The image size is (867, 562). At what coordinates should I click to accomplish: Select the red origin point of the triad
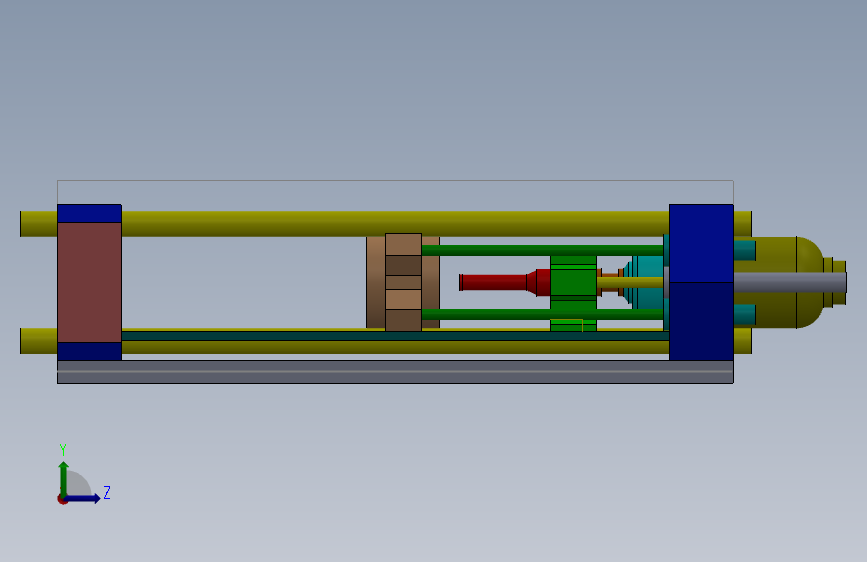click(x=62, y=500)
